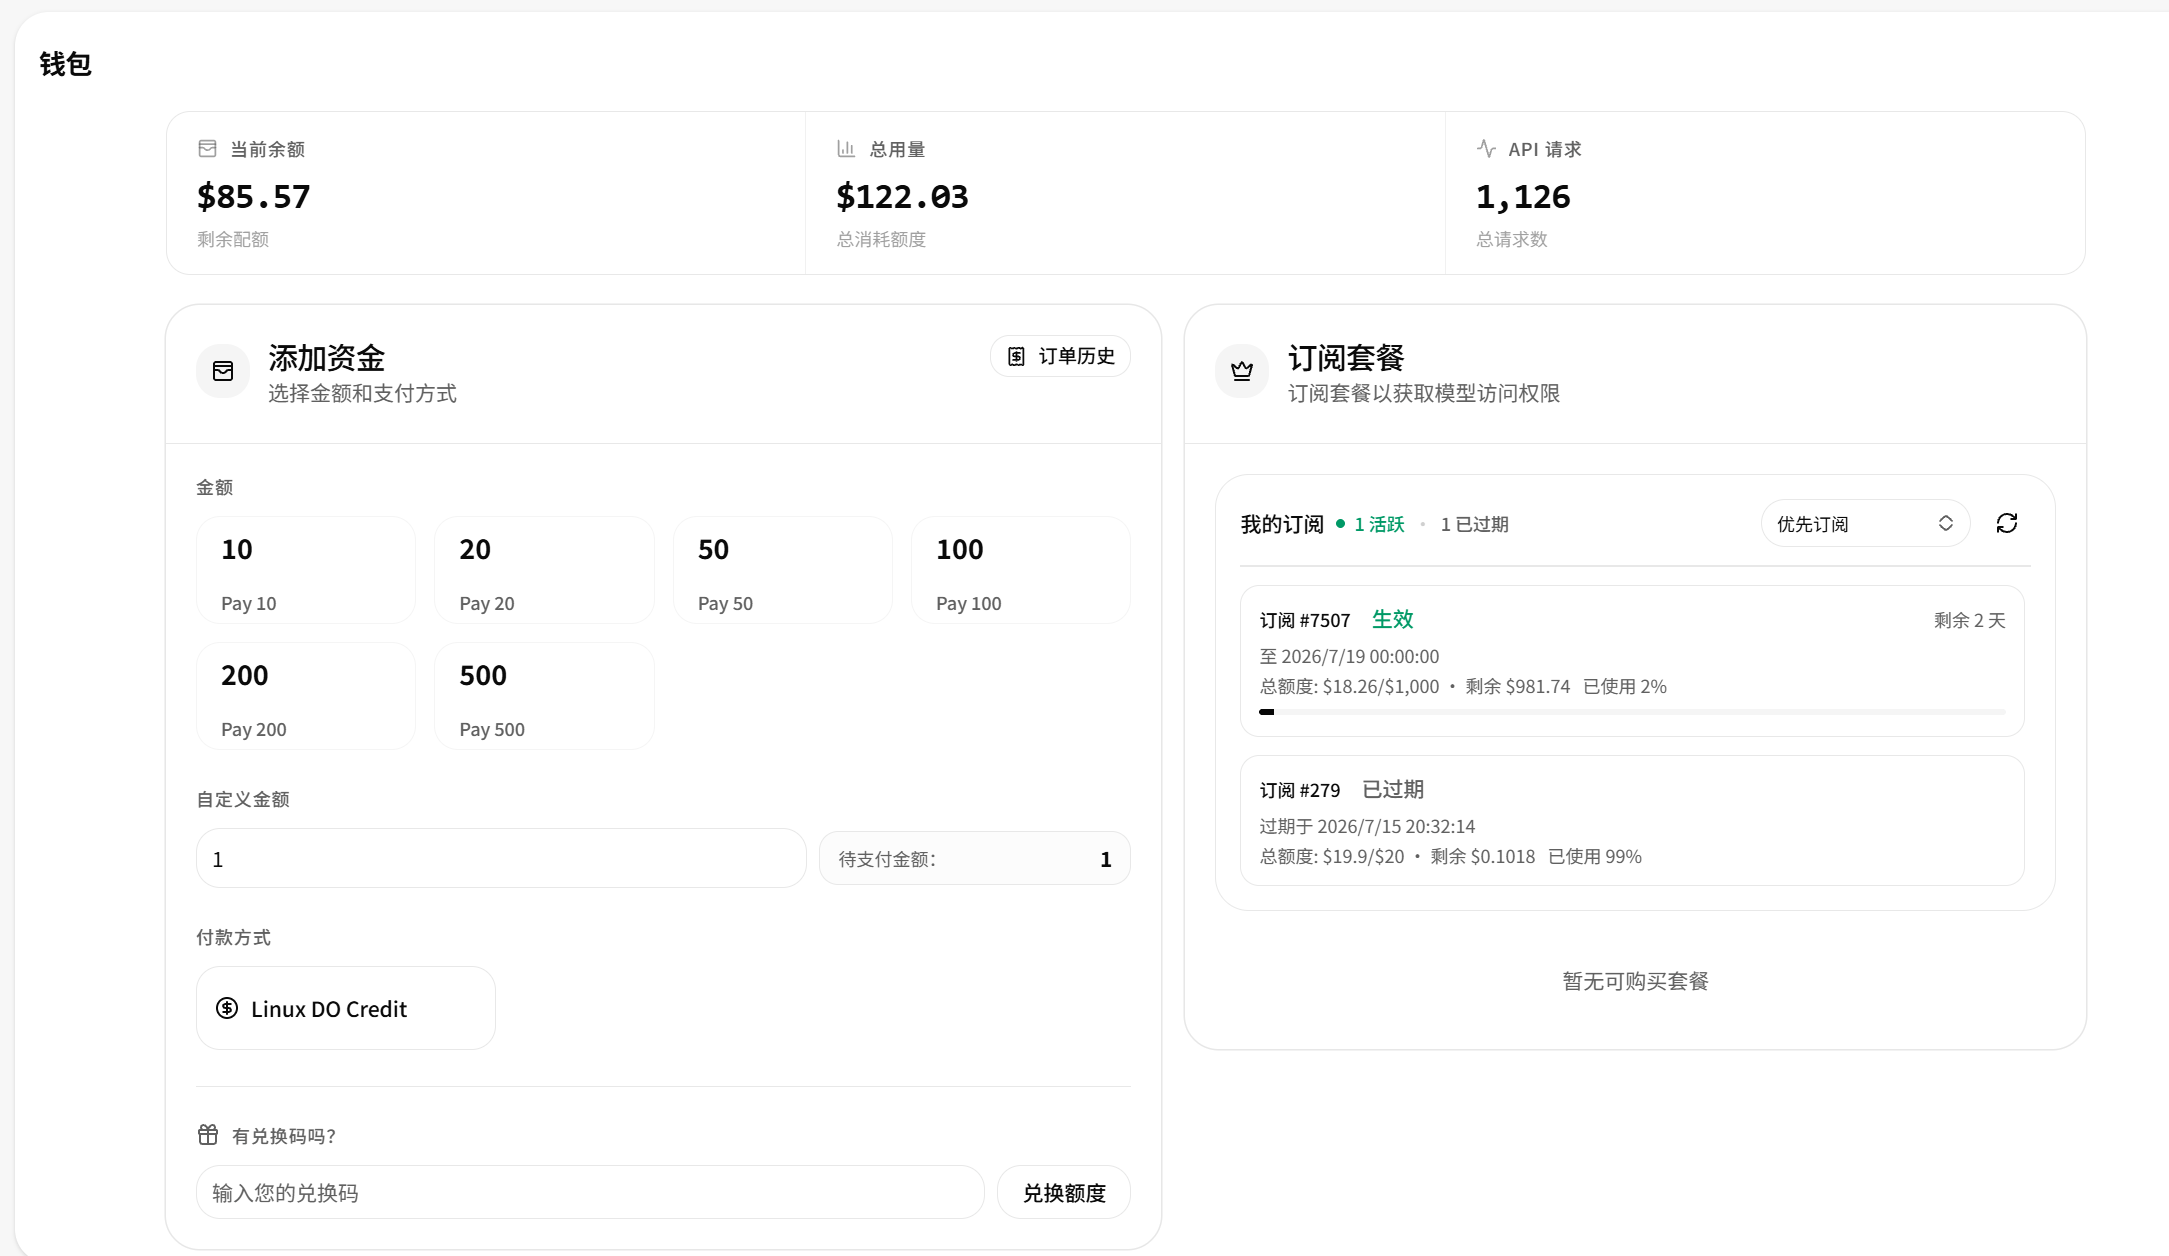Refresh the subscription list
The height and width of the screenshot is (1256, 2169).
click(x=2007, y=523)
